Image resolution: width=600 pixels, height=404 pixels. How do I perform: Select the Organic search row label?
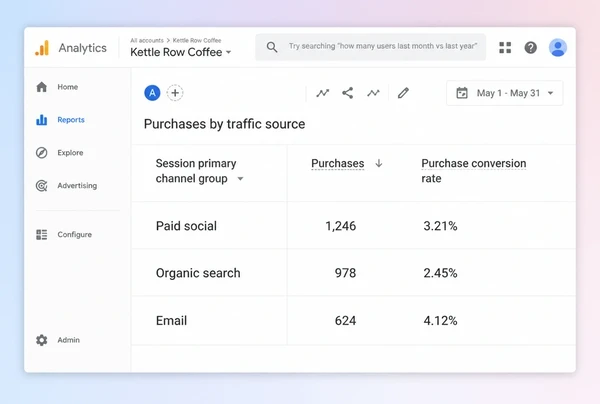(198, 273)
